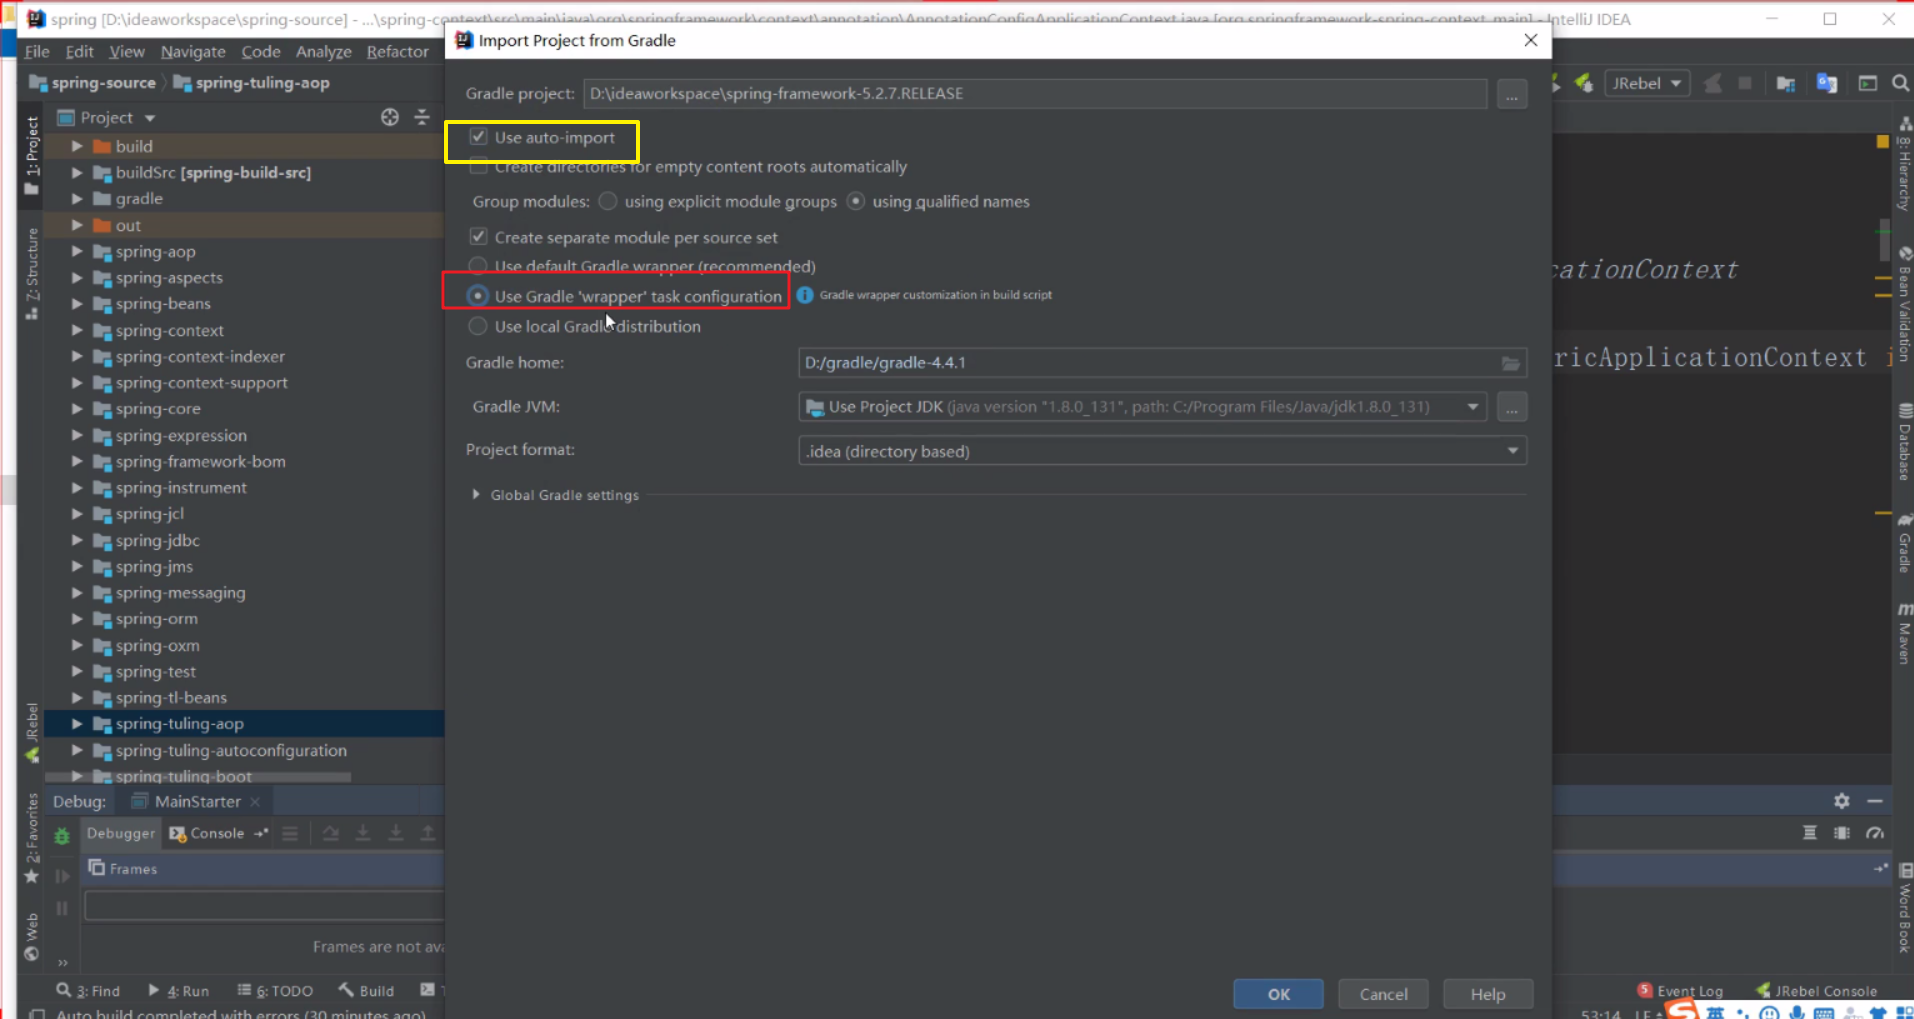Open Navigate menu
The image size is (1914, 1019).
tap(193, 51)
